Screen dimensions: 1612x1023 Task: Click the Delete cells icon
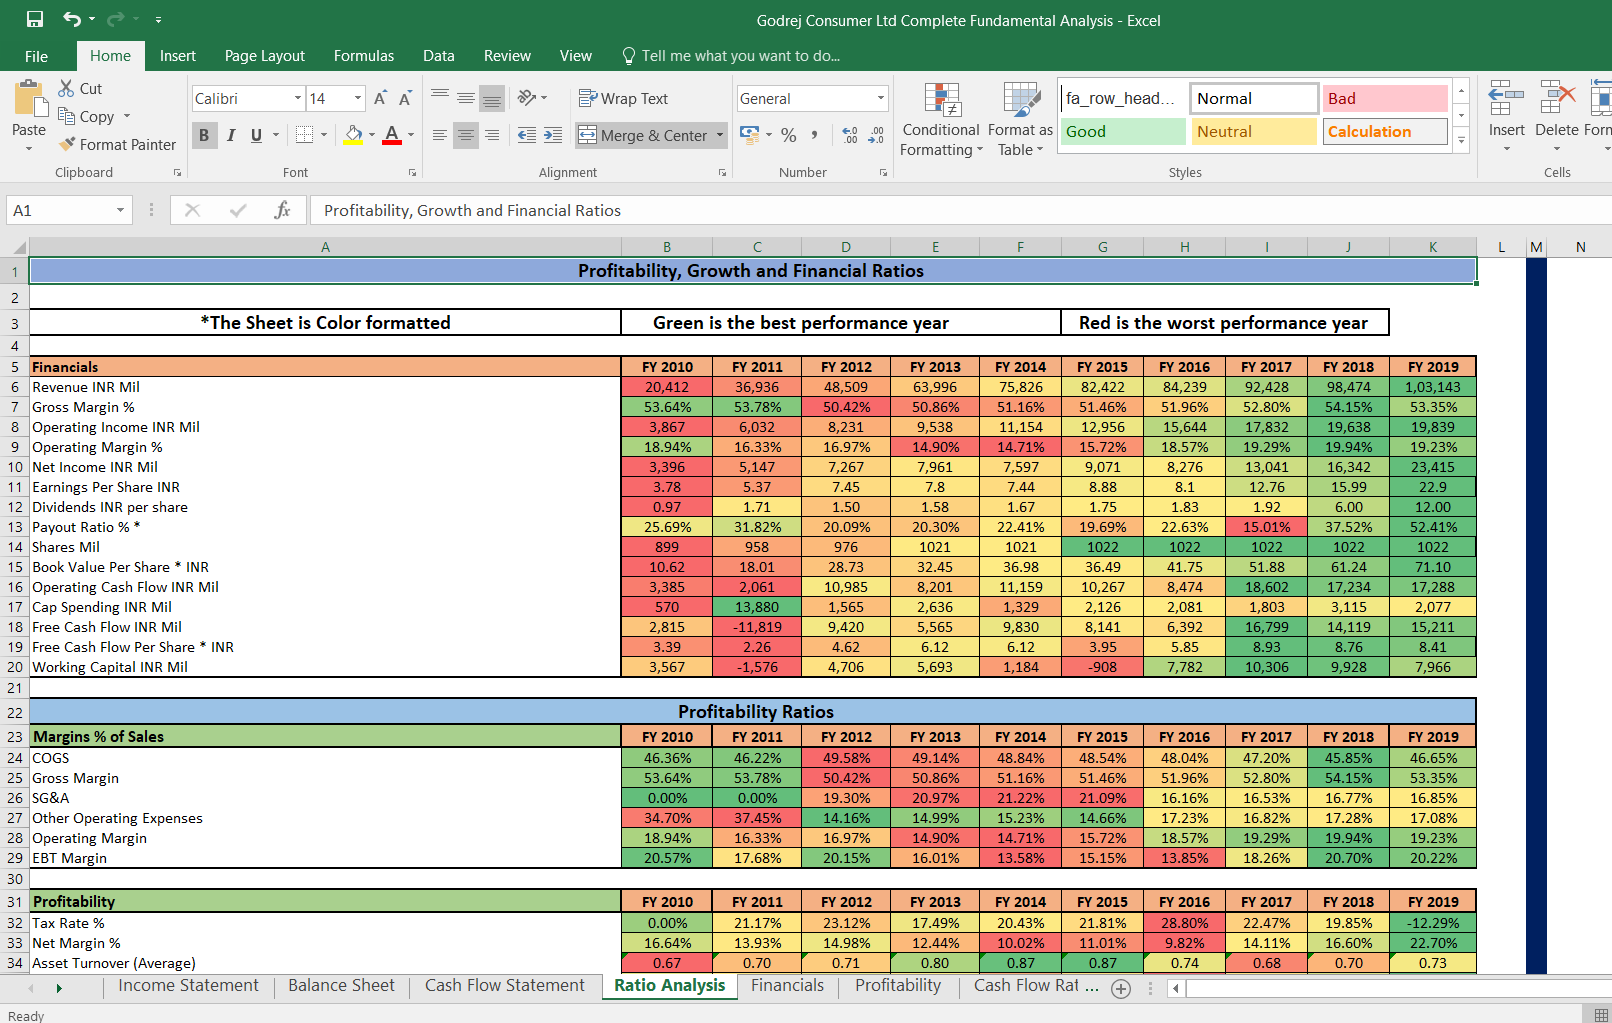click(1557, 99)
